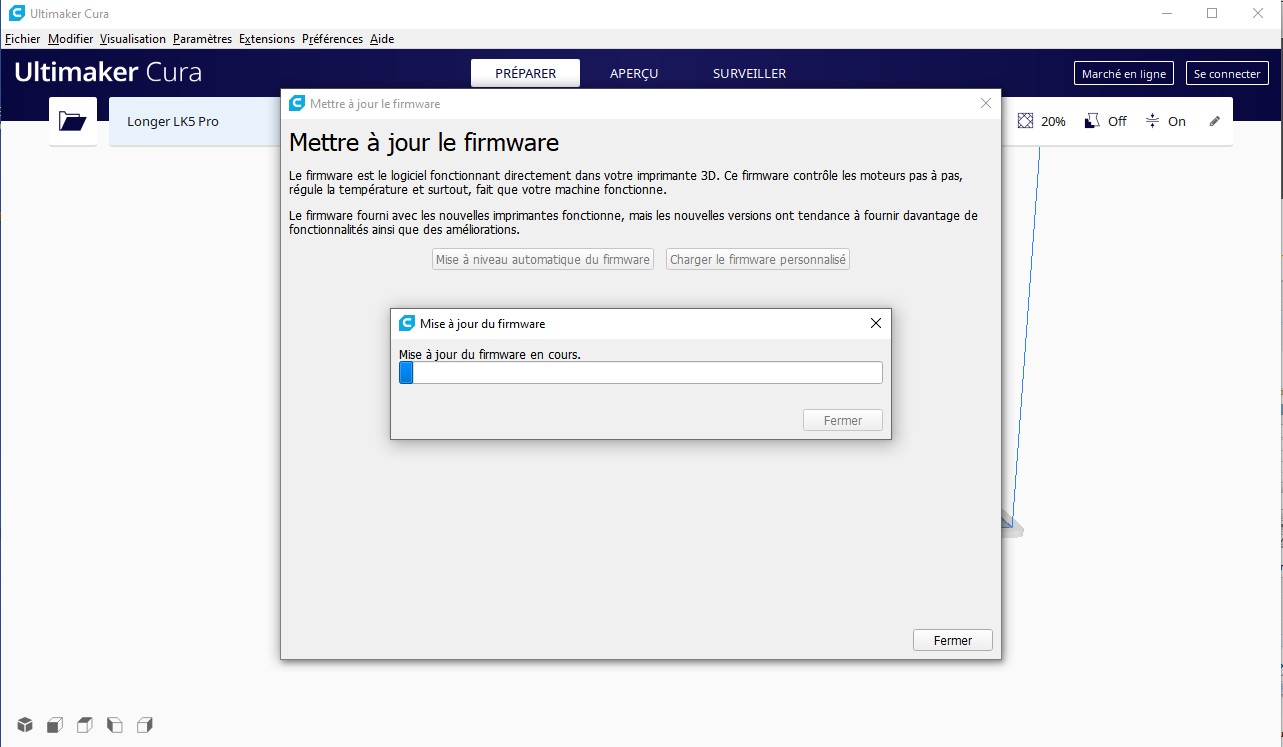Open the Visualisation menu

[133, 39]
